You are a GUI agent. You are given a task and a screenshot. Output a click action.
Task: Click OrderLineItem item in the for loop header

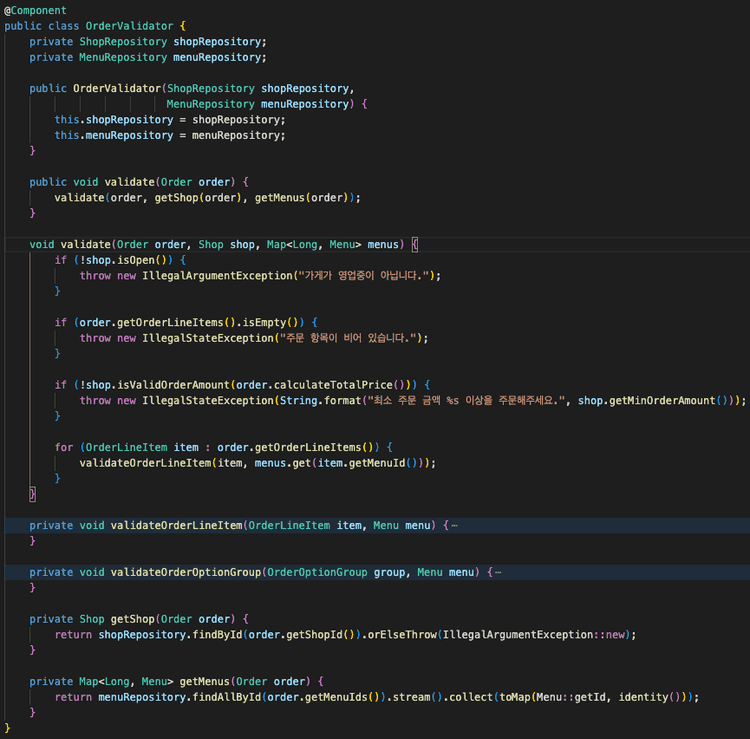pyautogui.click(x=142, y=447)
